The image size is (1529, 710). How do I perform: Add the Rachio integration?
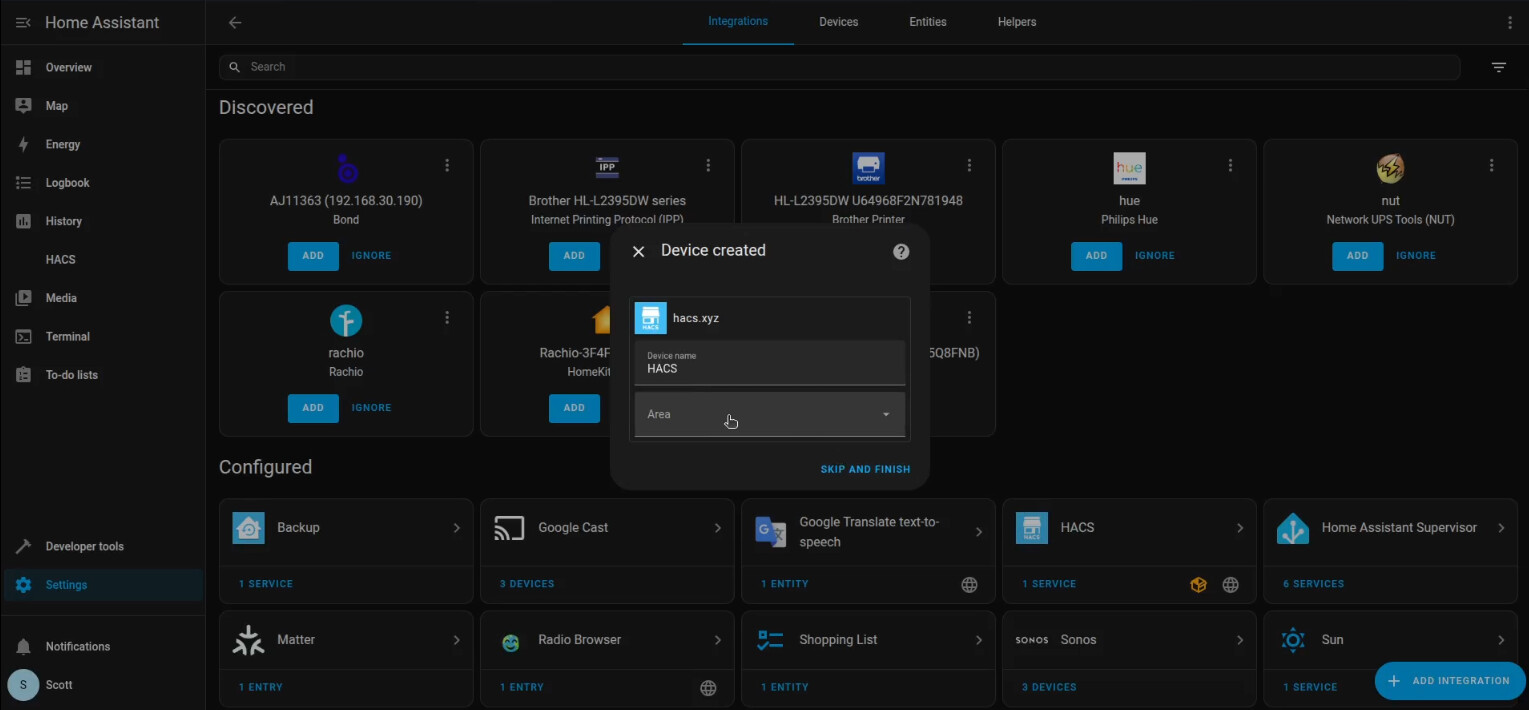[313, 408]
